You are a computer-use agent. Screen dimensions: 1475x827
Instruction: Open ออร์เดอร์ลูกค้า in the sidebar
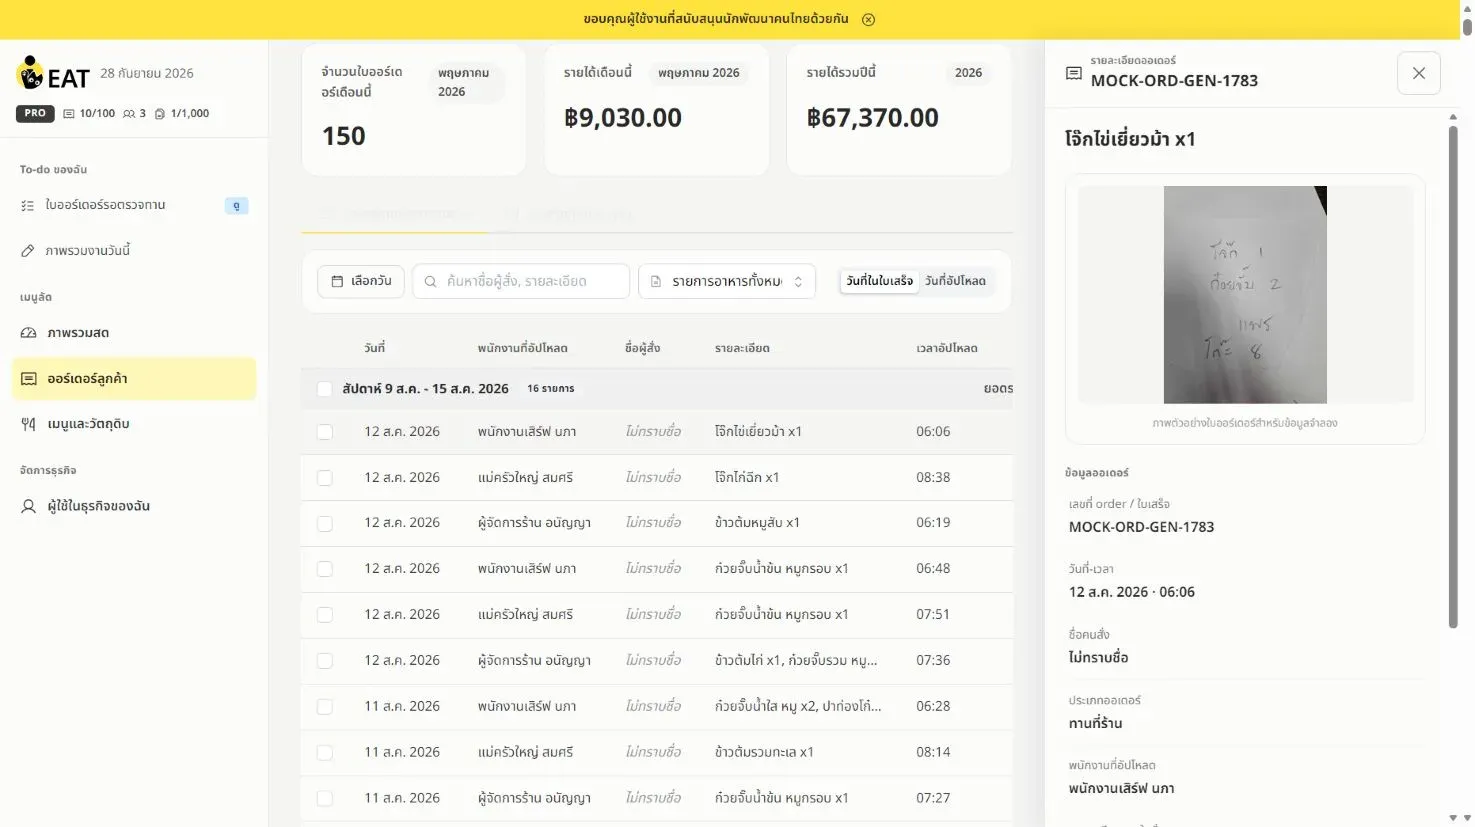point(134,379)
